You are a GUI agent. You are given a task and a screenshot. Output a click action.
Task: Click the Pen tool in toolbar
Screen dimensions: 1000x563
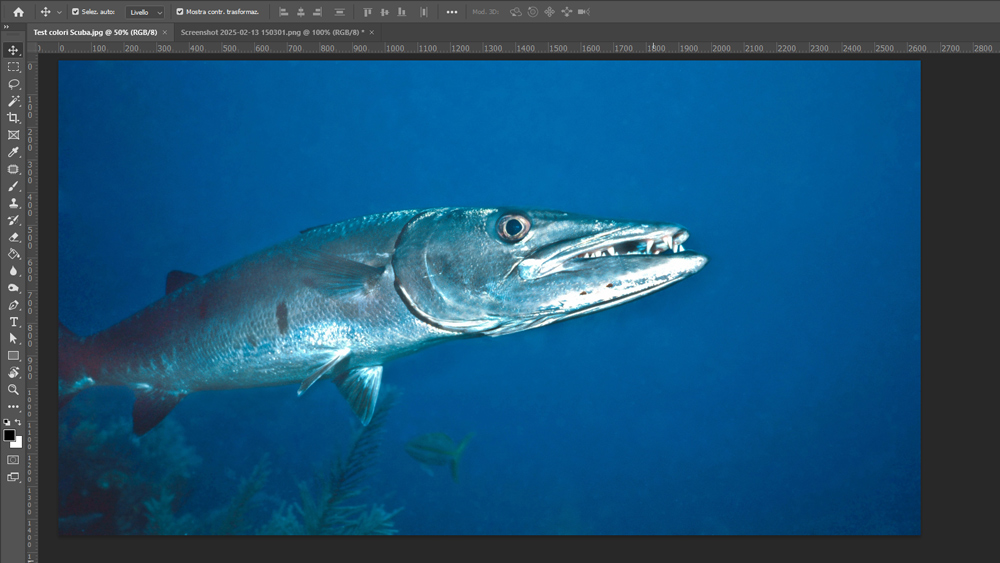tap(14, 305)
